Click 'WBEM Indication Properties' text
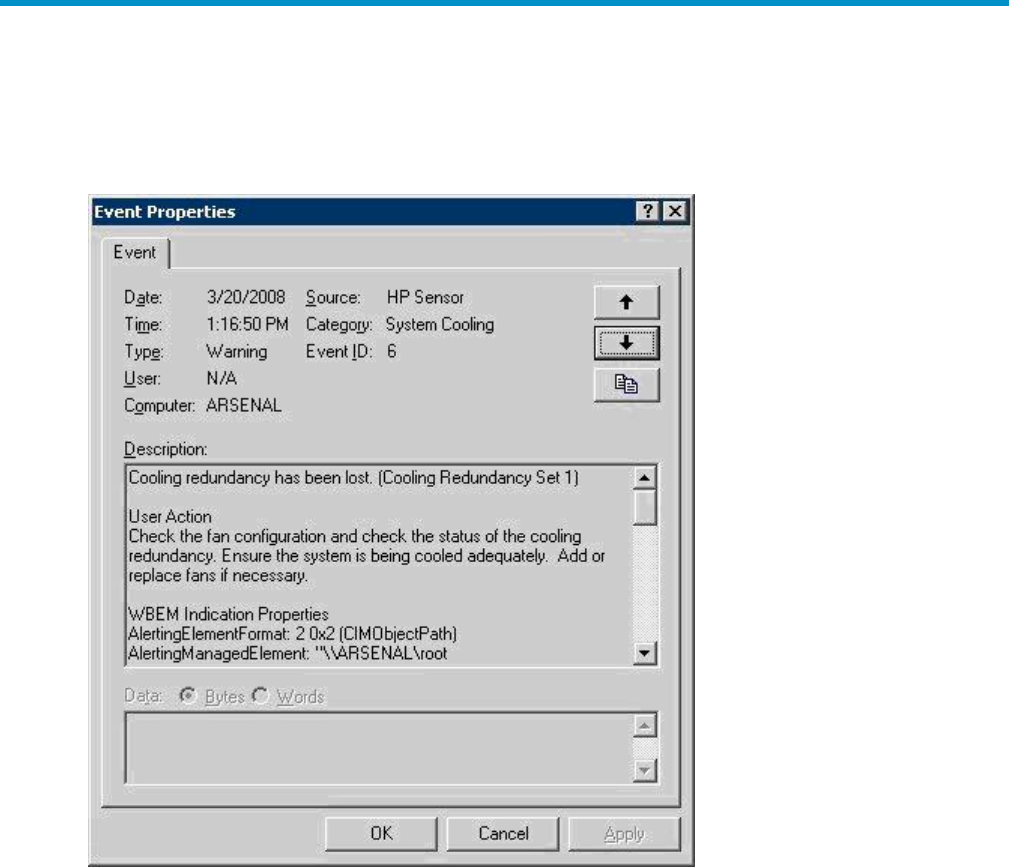 (x=228, y=614)
